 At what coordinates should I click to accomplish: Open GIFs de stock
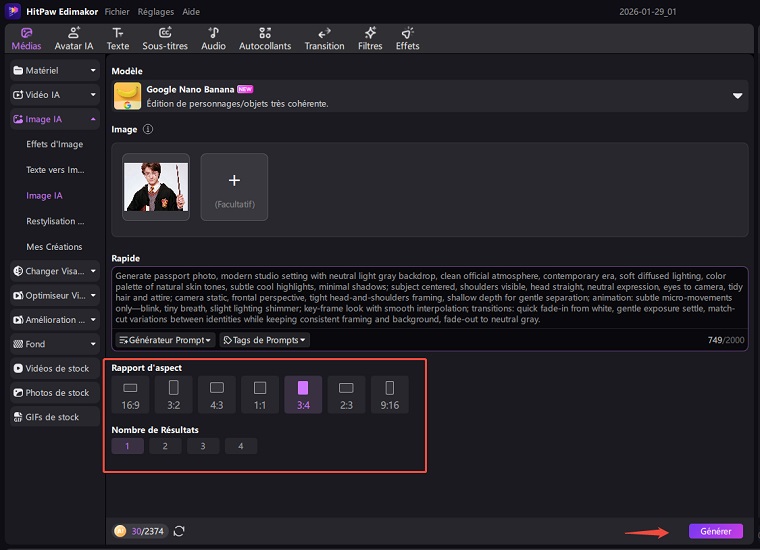(x=55, y=417)
